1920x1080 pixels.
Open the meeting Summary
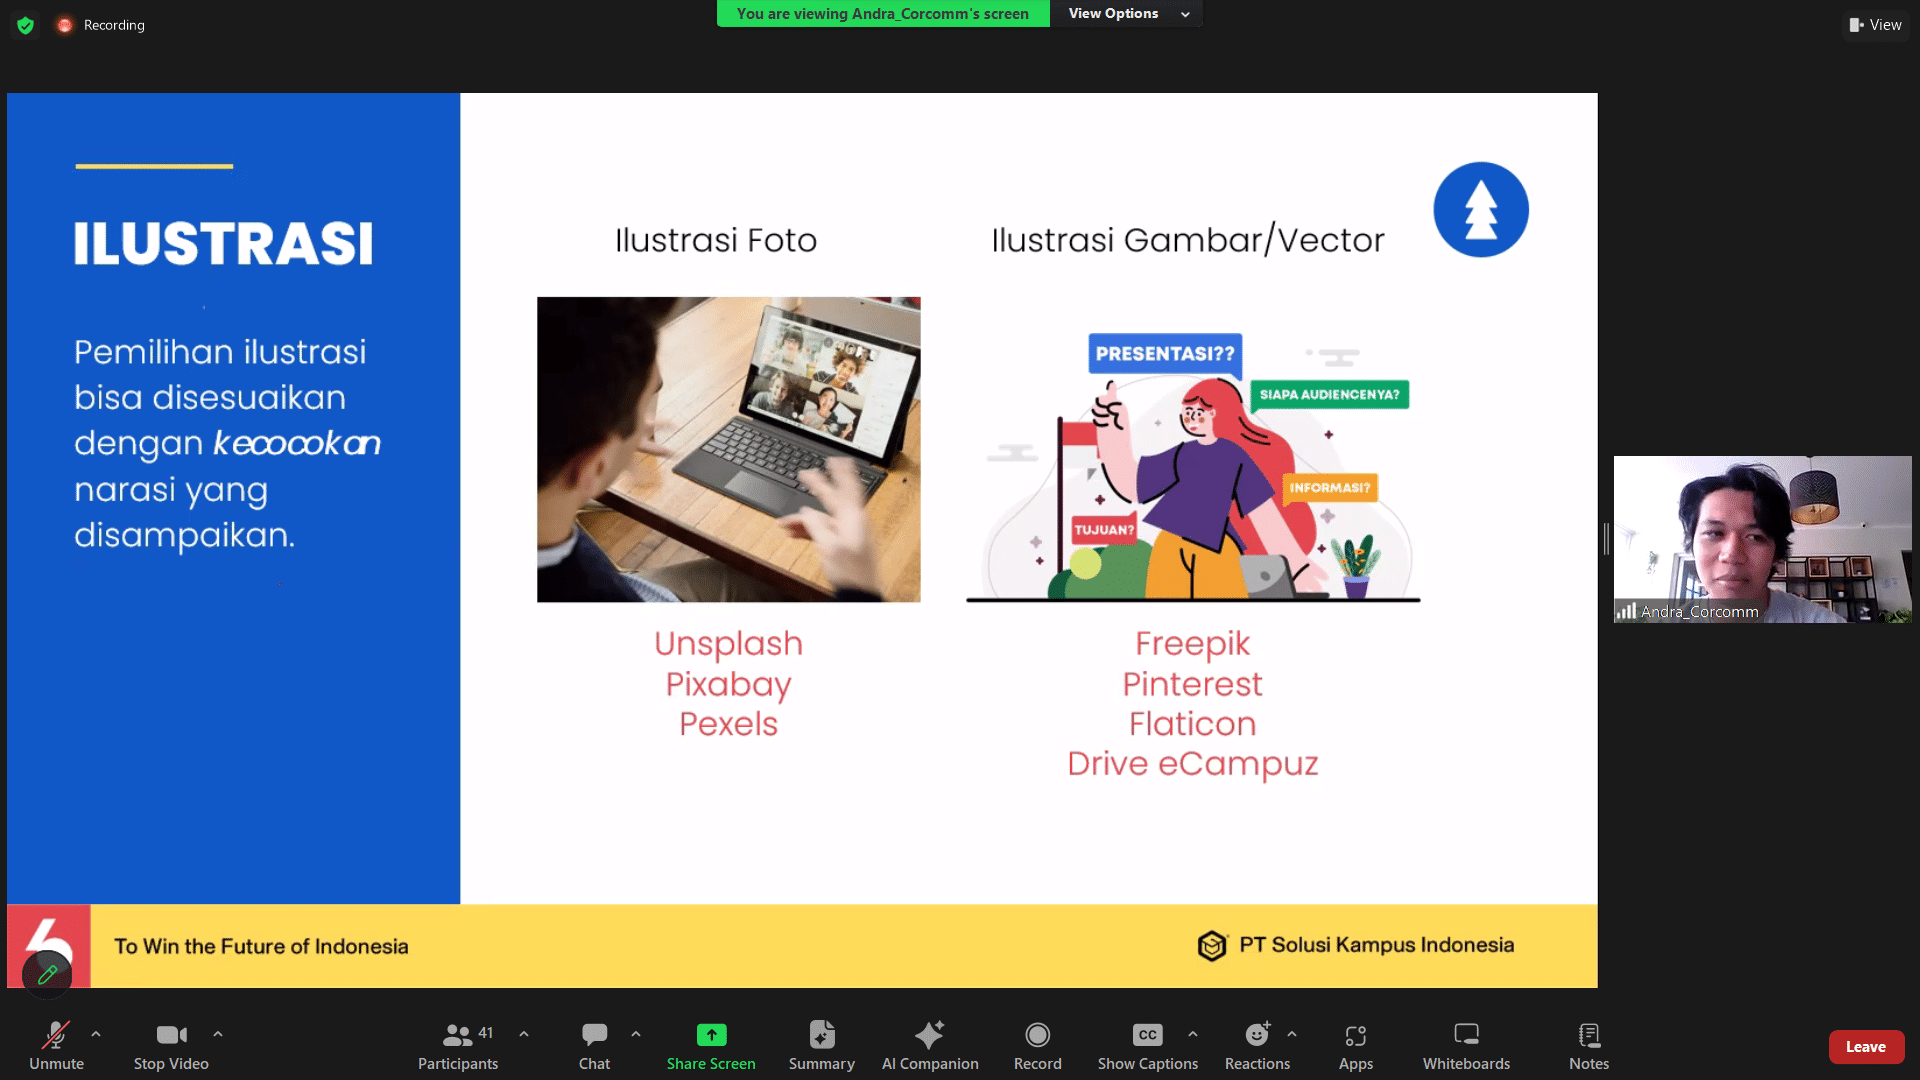click(x=821, y=1046)
